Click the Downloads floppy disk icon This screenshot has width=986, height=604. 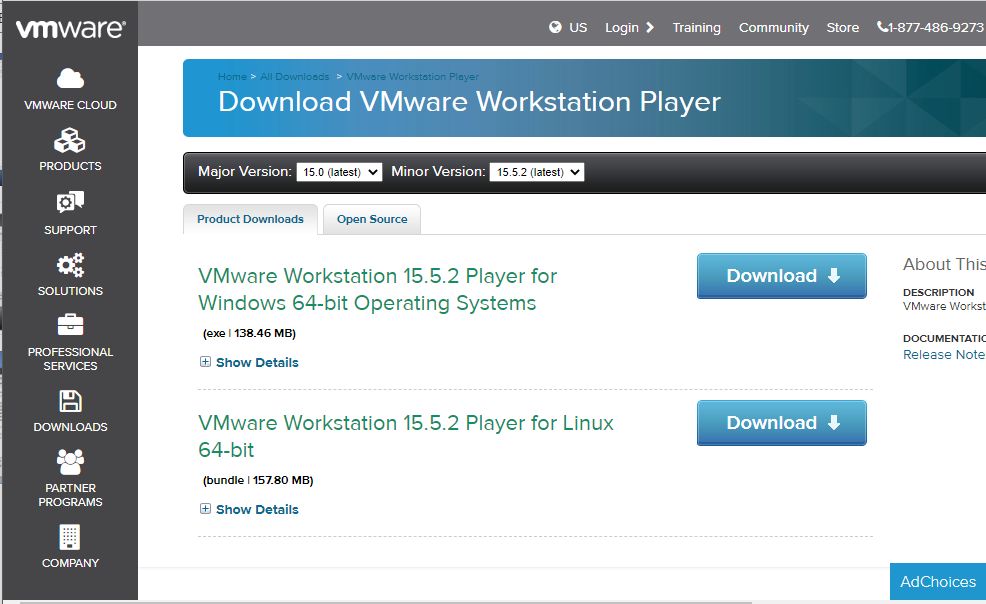coord(70,401)
